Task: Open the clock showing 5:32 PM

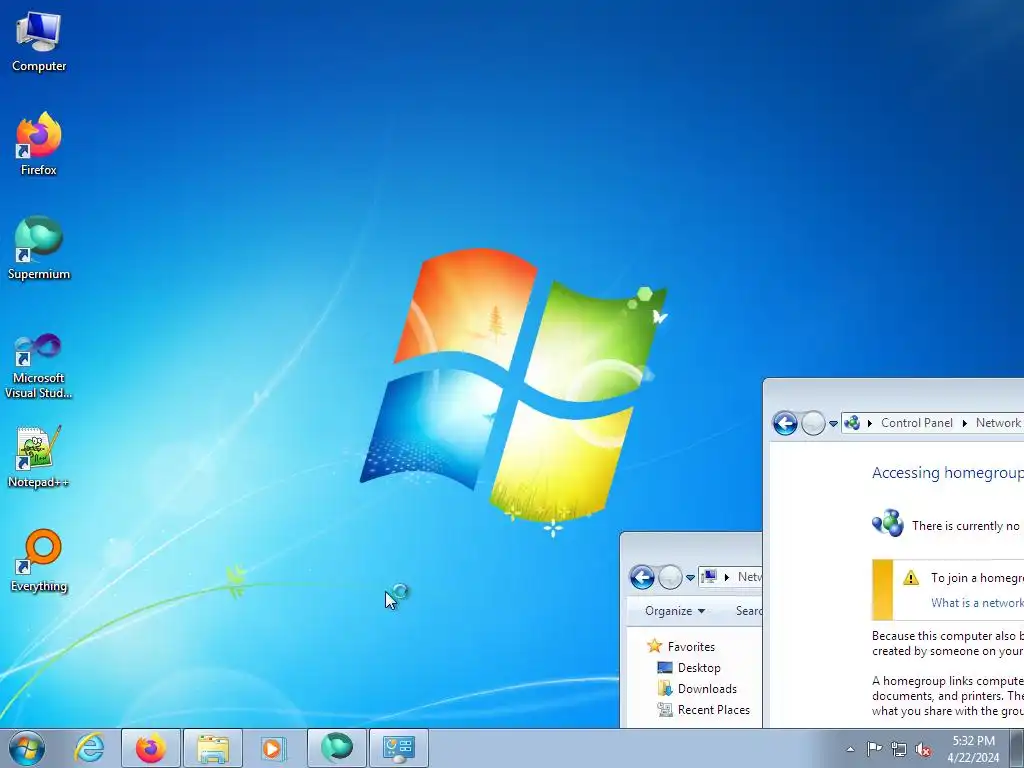Action: (973, 748)
